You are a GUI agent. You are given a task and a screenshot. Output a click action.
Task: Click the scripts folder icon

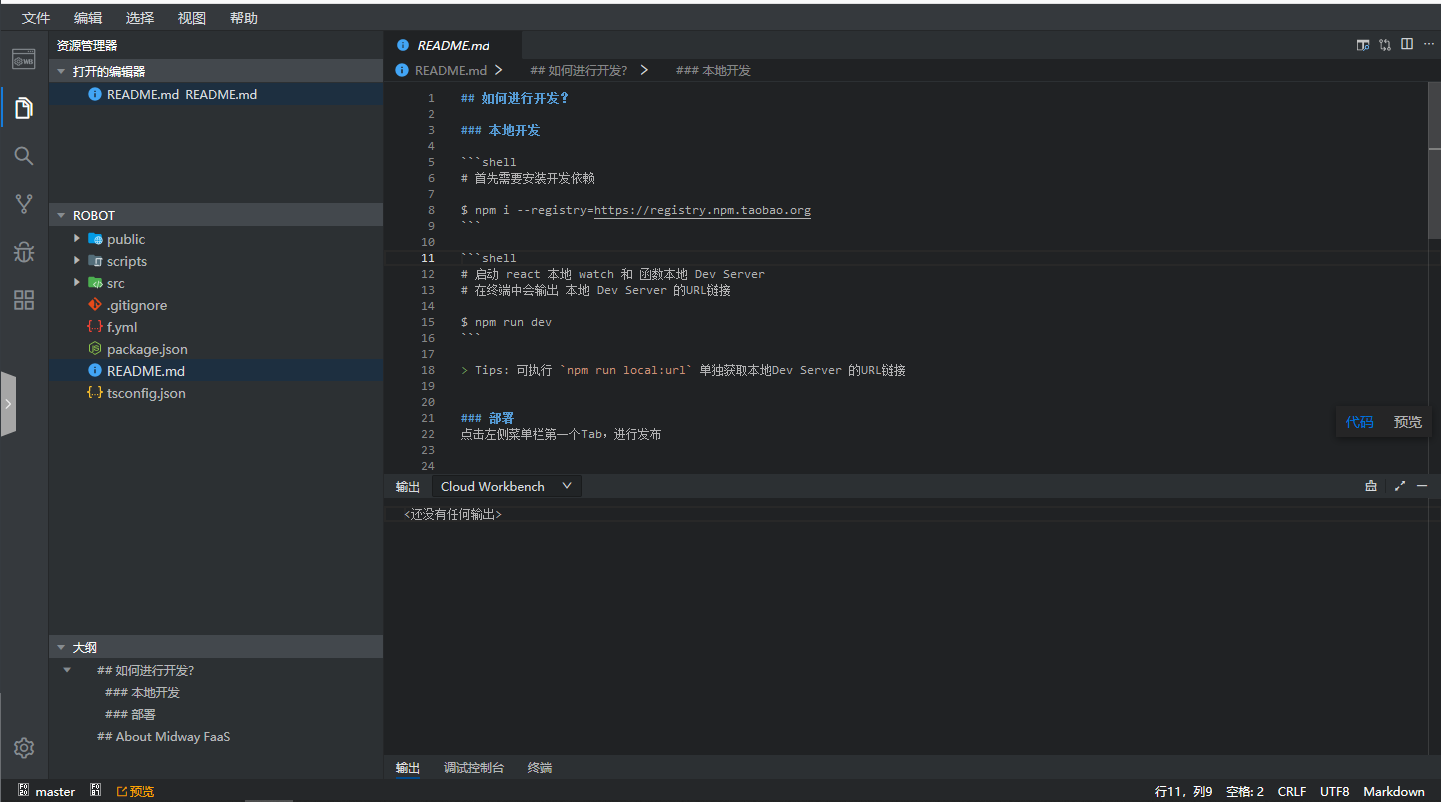pos(95,261)
